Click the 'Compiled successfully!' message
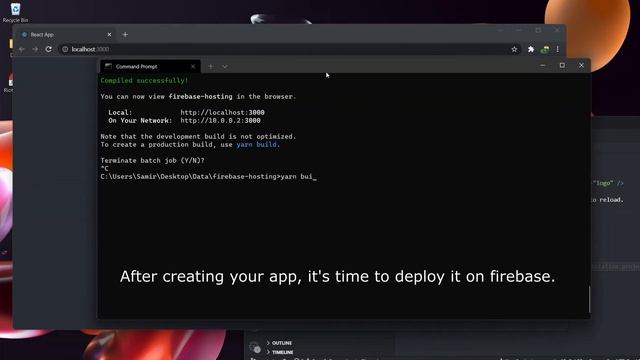The width and height of the screenshot is (640, 360). pos(144,80)
